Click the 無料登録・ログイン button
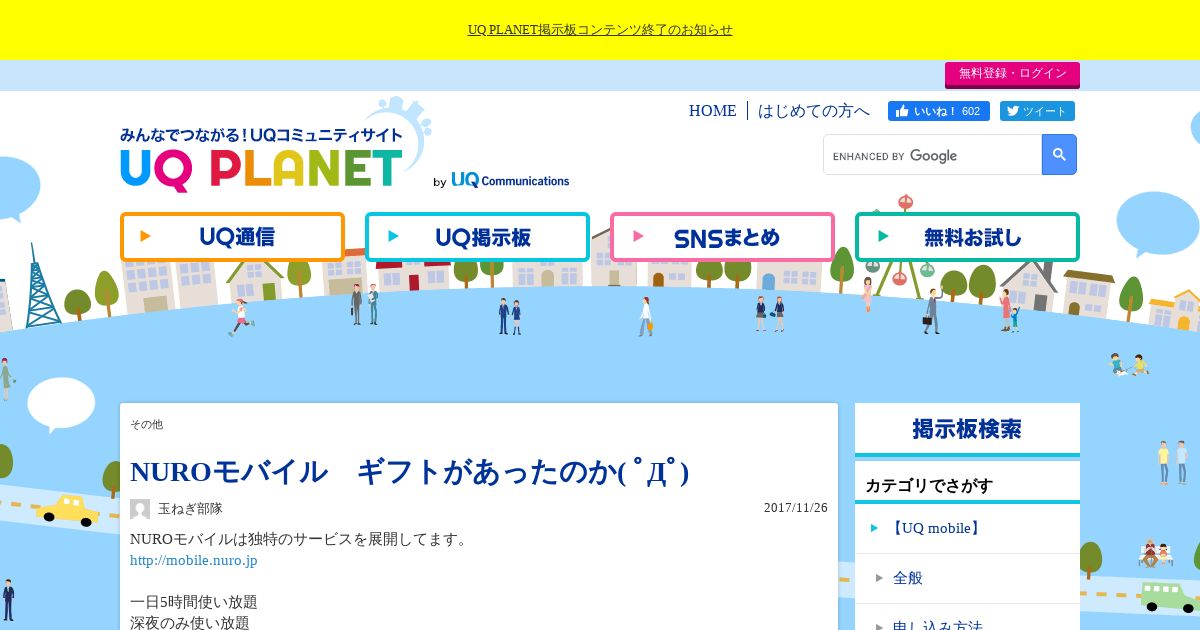This screenshot has width=1200, height=630. click(1012, 74)
